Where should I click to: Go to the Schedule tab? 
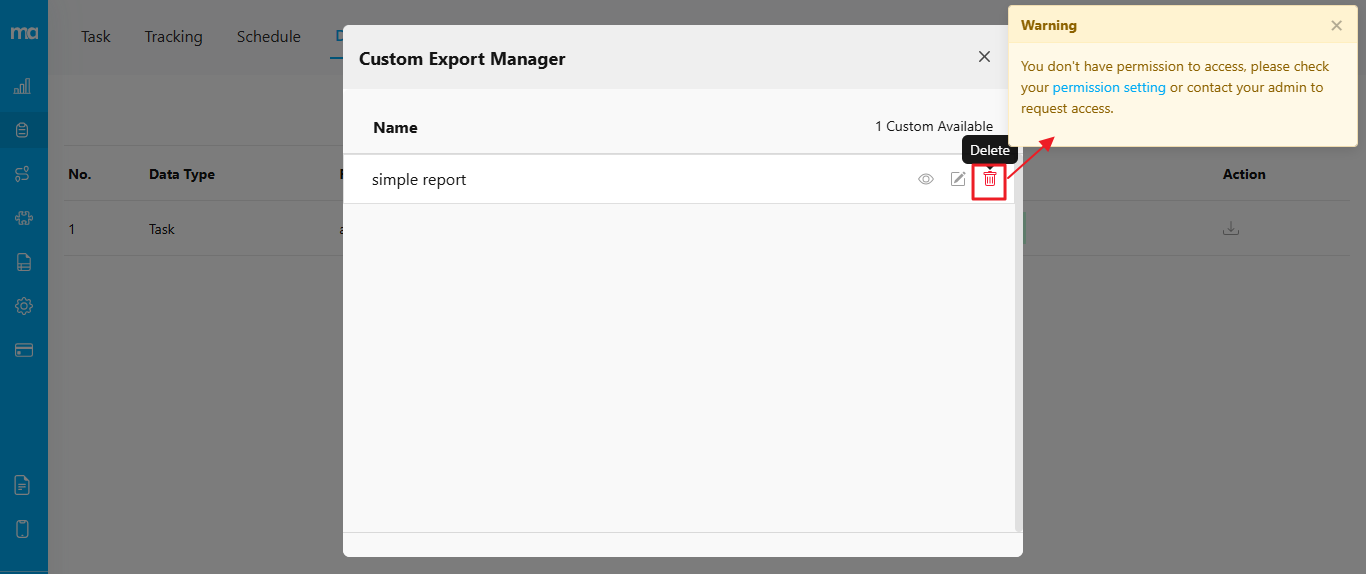point(268,37)
